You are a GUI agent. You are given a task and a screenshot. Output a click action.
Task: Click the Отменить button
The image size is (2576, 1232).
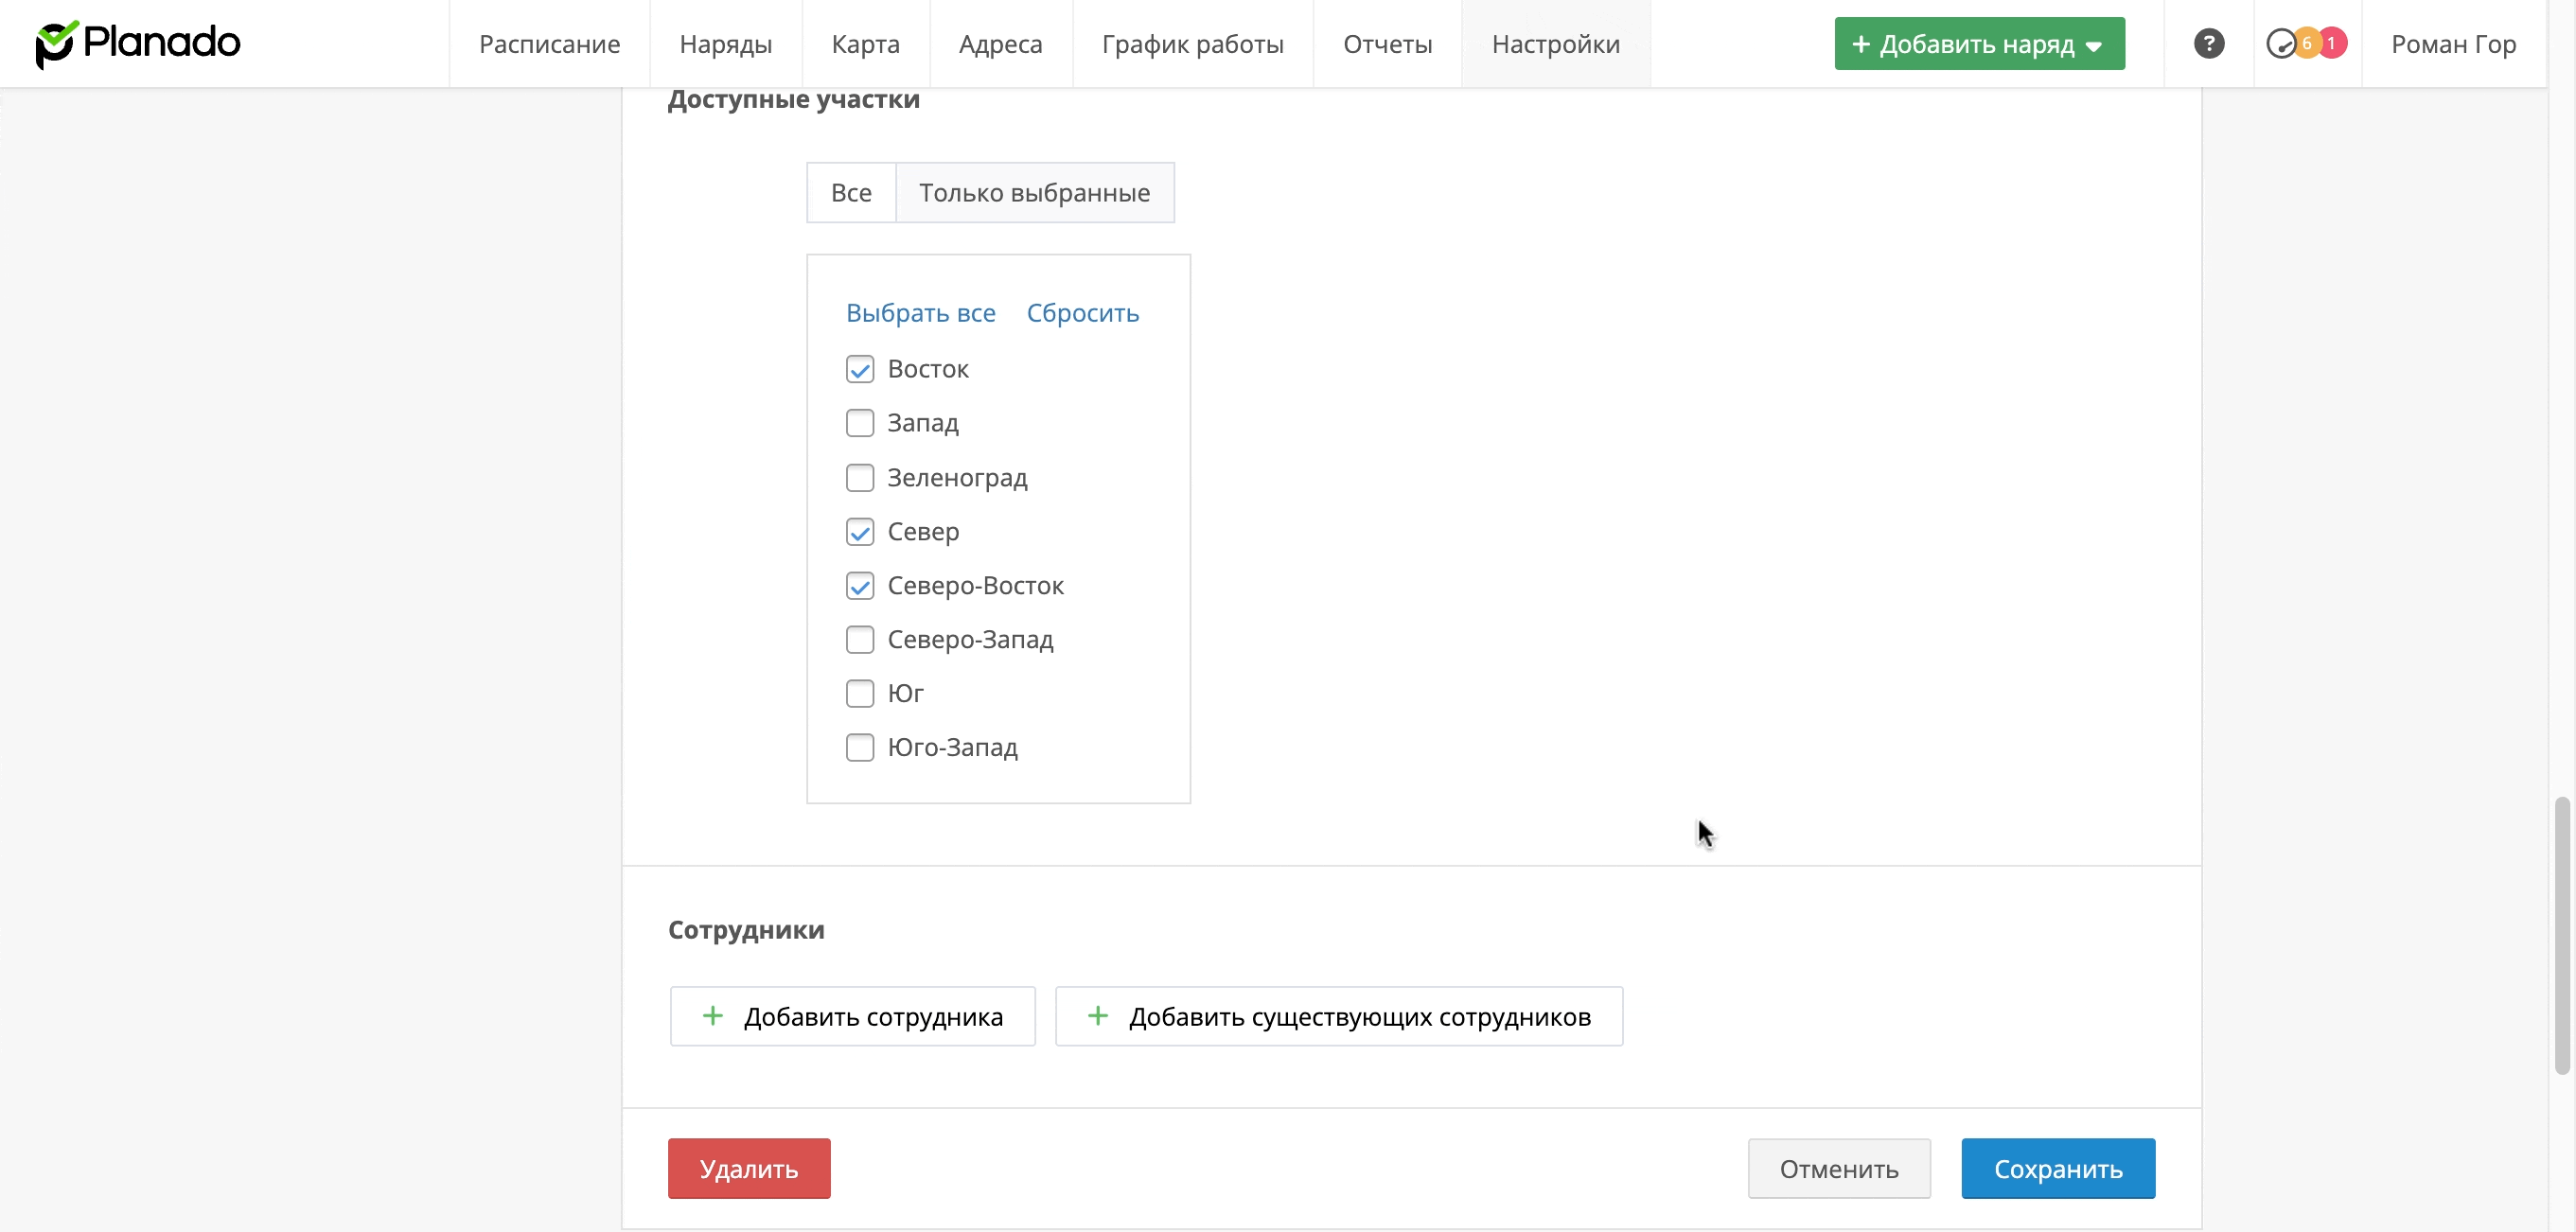point(1838,1168)
